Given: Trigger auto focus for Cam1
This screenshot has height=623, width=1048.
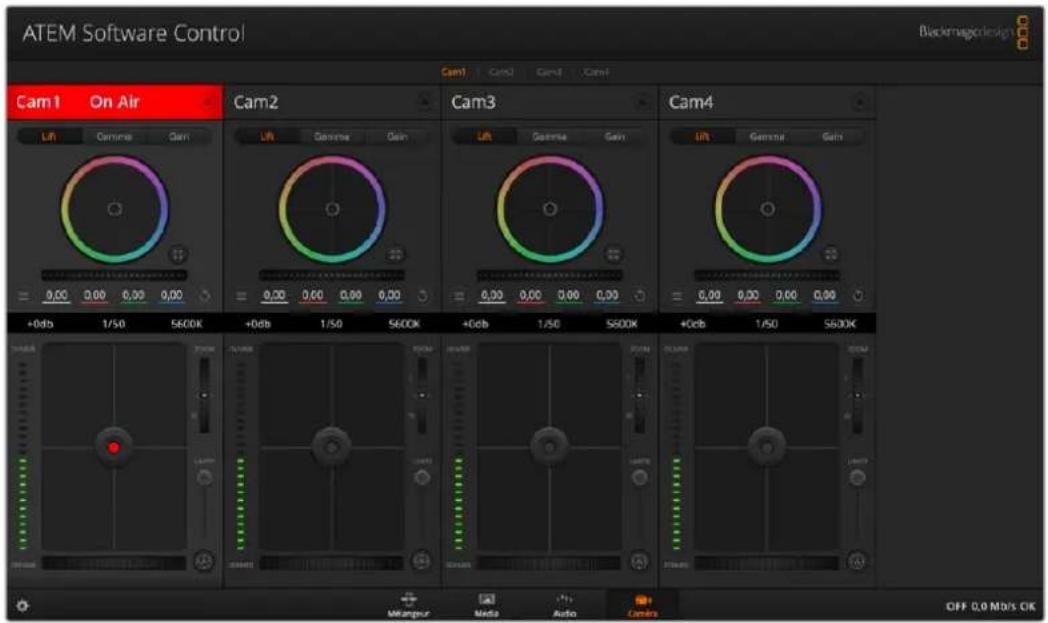Looking at the screenshot, I should 204,562.
